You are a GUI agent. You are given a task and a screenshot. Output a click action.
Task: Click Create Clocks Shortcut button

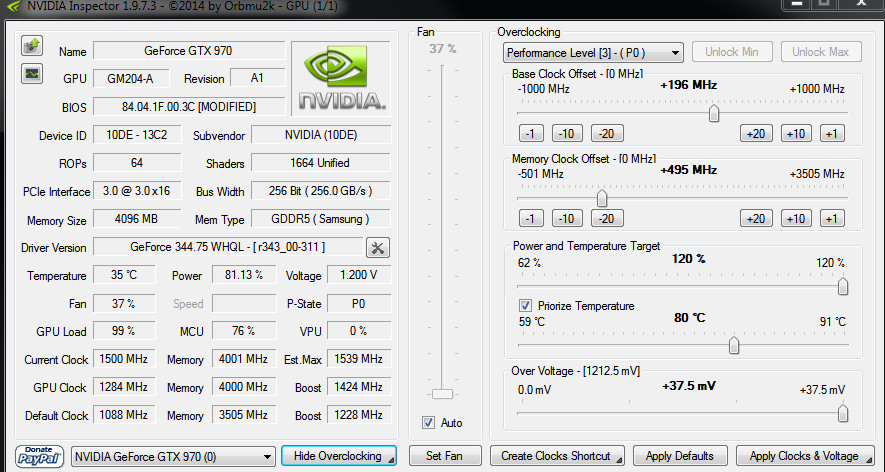pyautogui.click(x=557, y=456)
